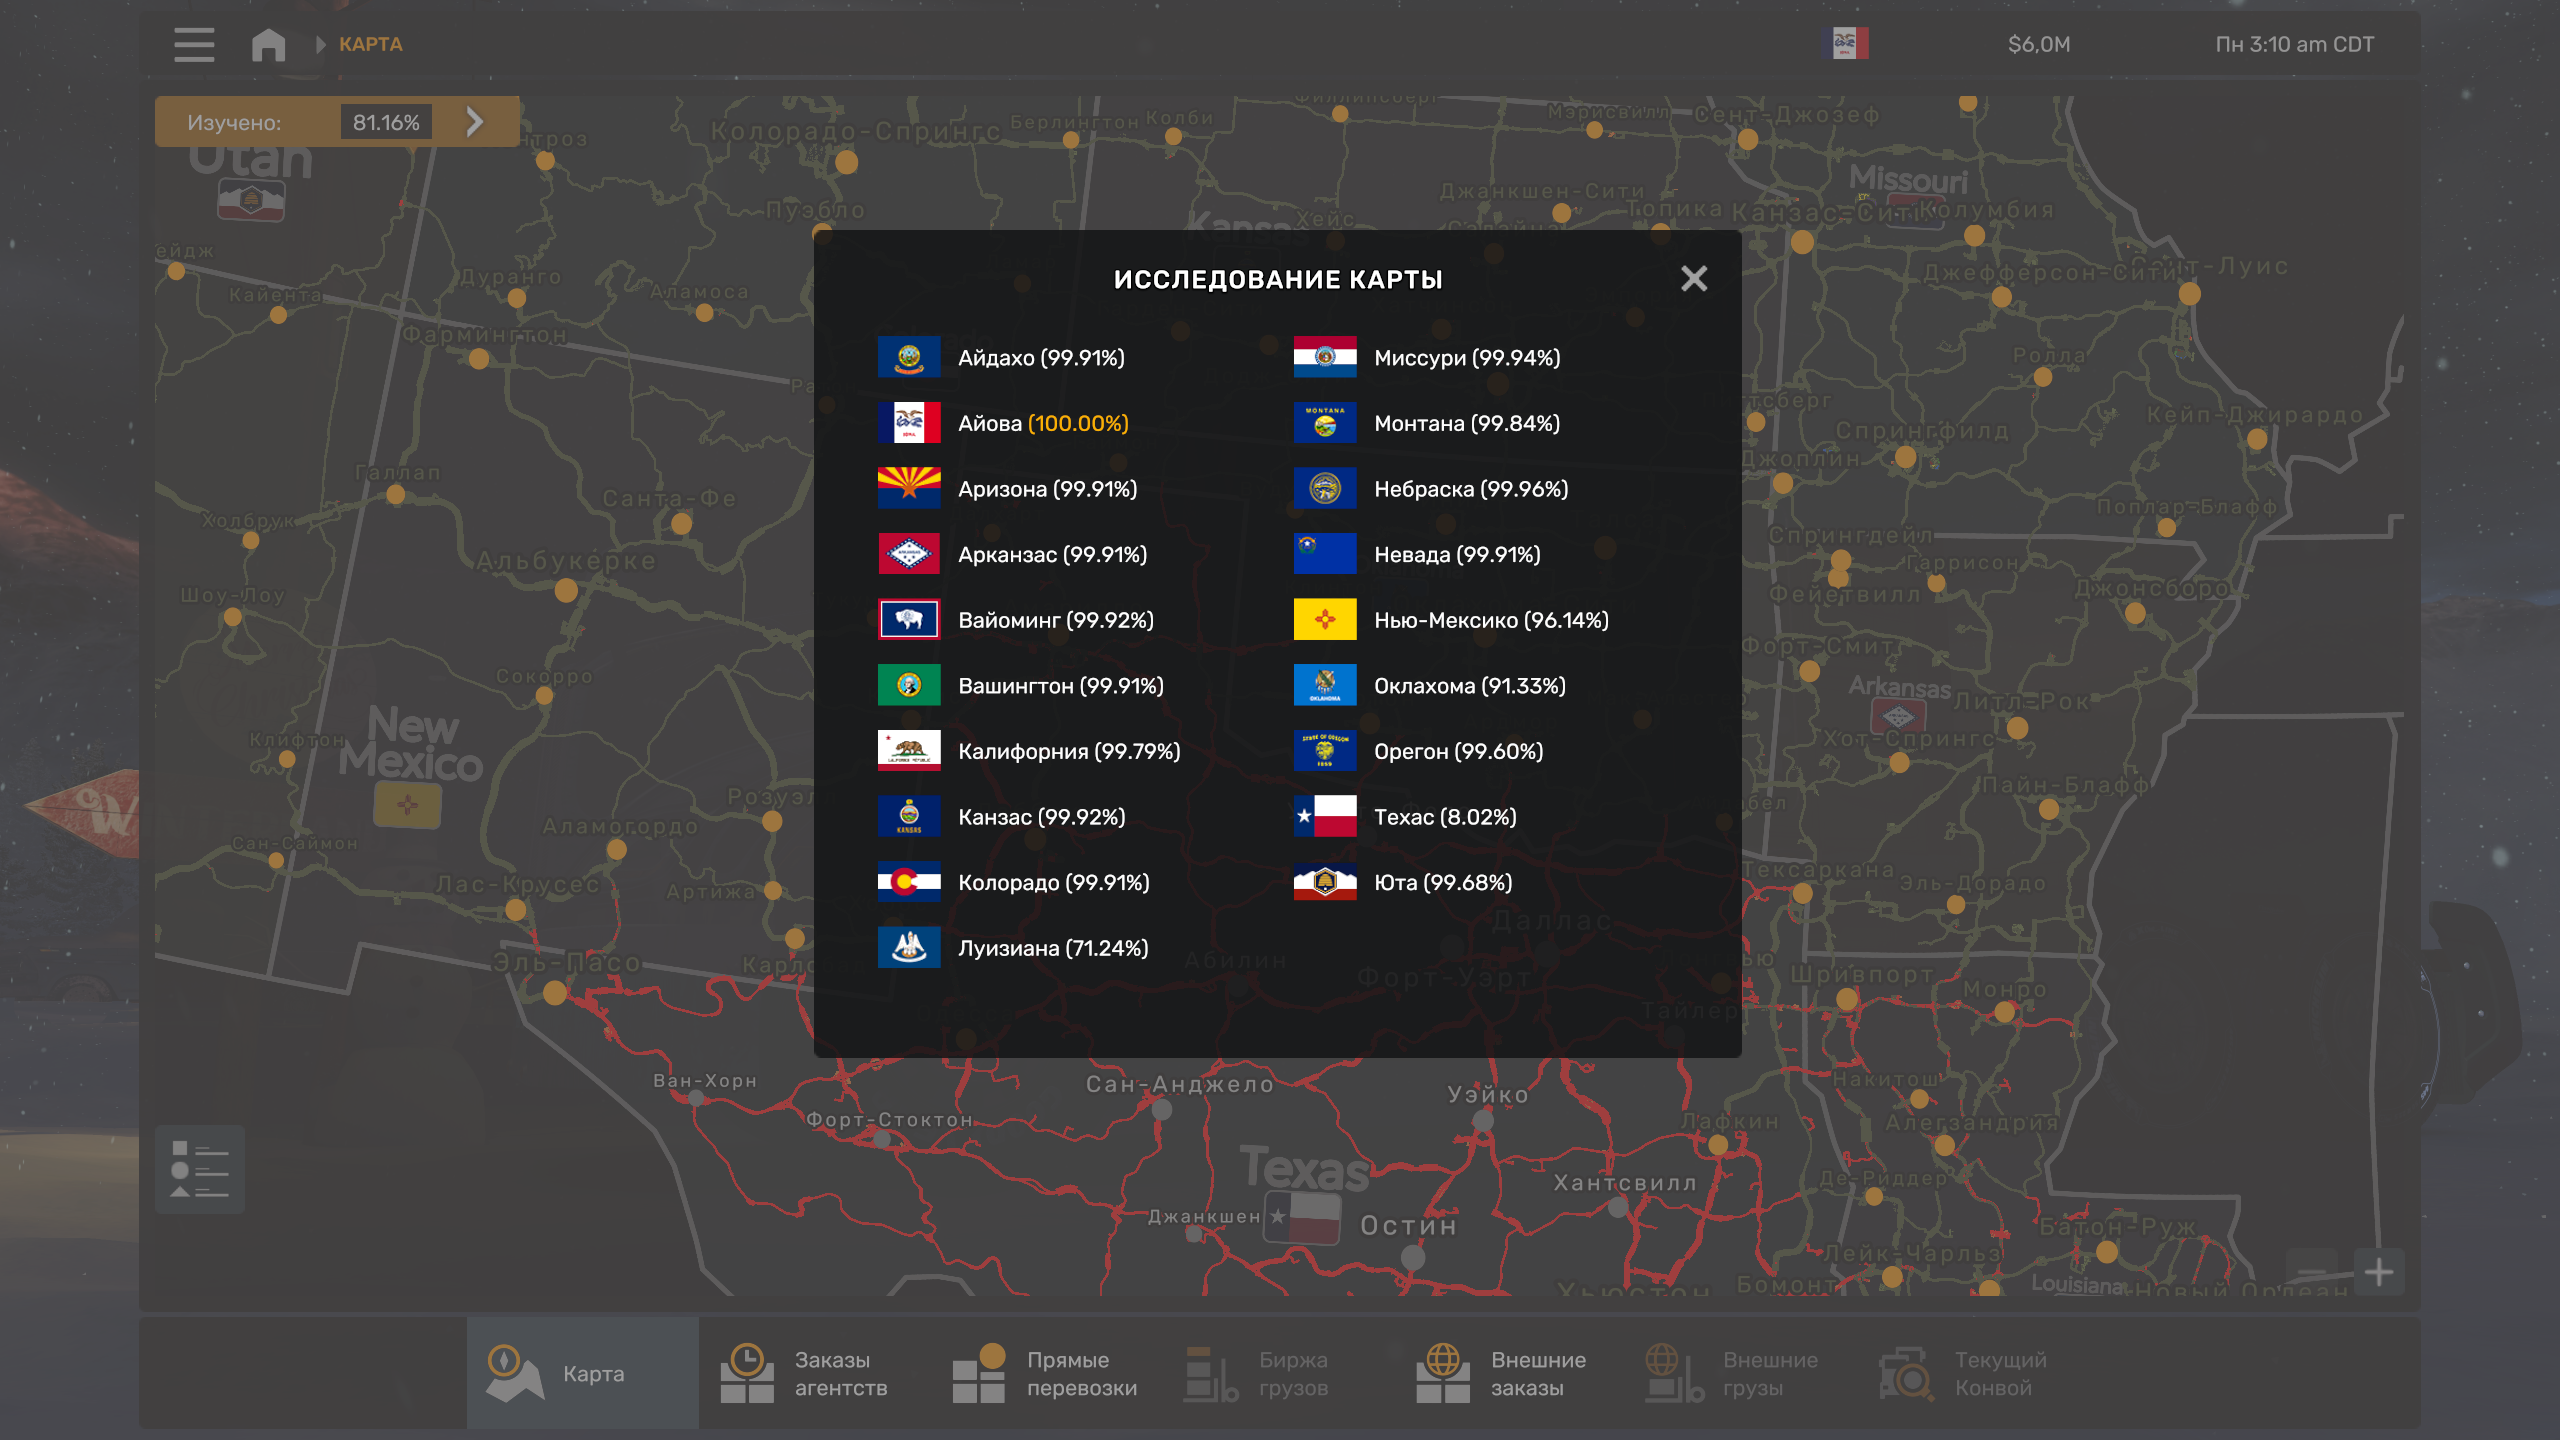The image size is (2560, 1440).
Task: Click the New Mexico flag in list
Action: pyautogui.click(x=1324, y=620)
